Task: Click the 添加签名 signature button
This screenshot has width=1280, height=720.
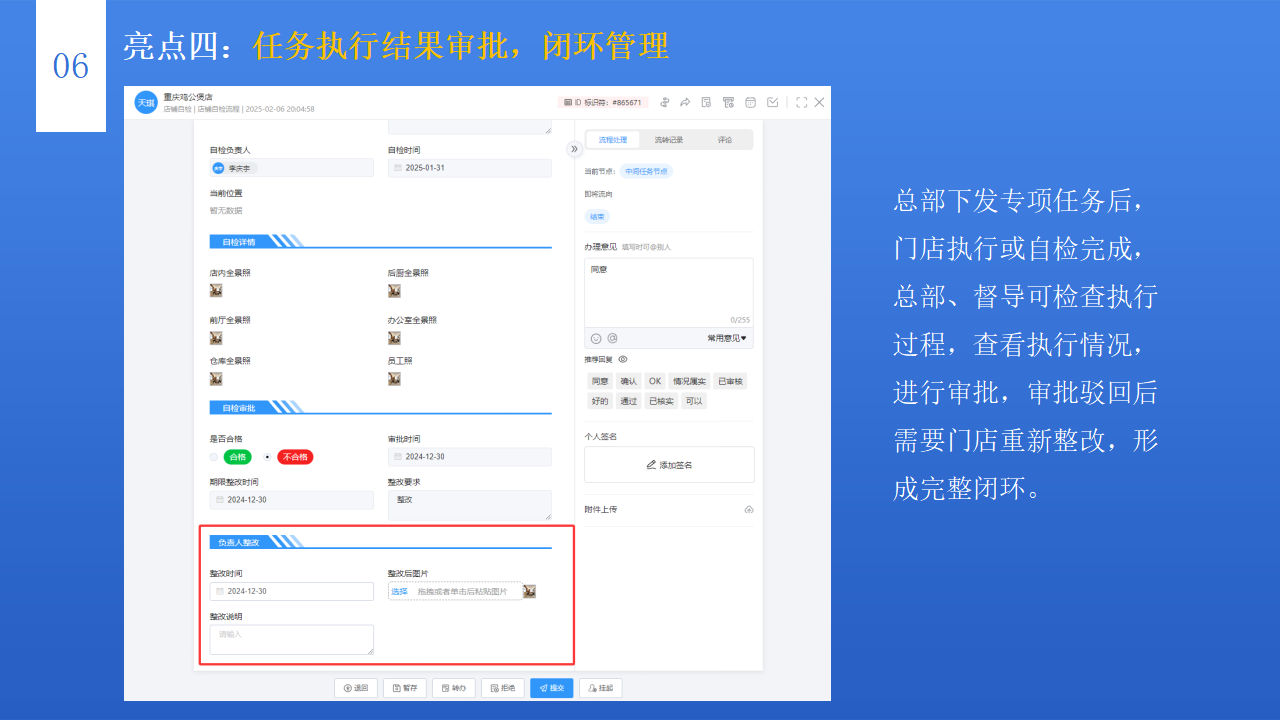Action: [x=668, y=464]
